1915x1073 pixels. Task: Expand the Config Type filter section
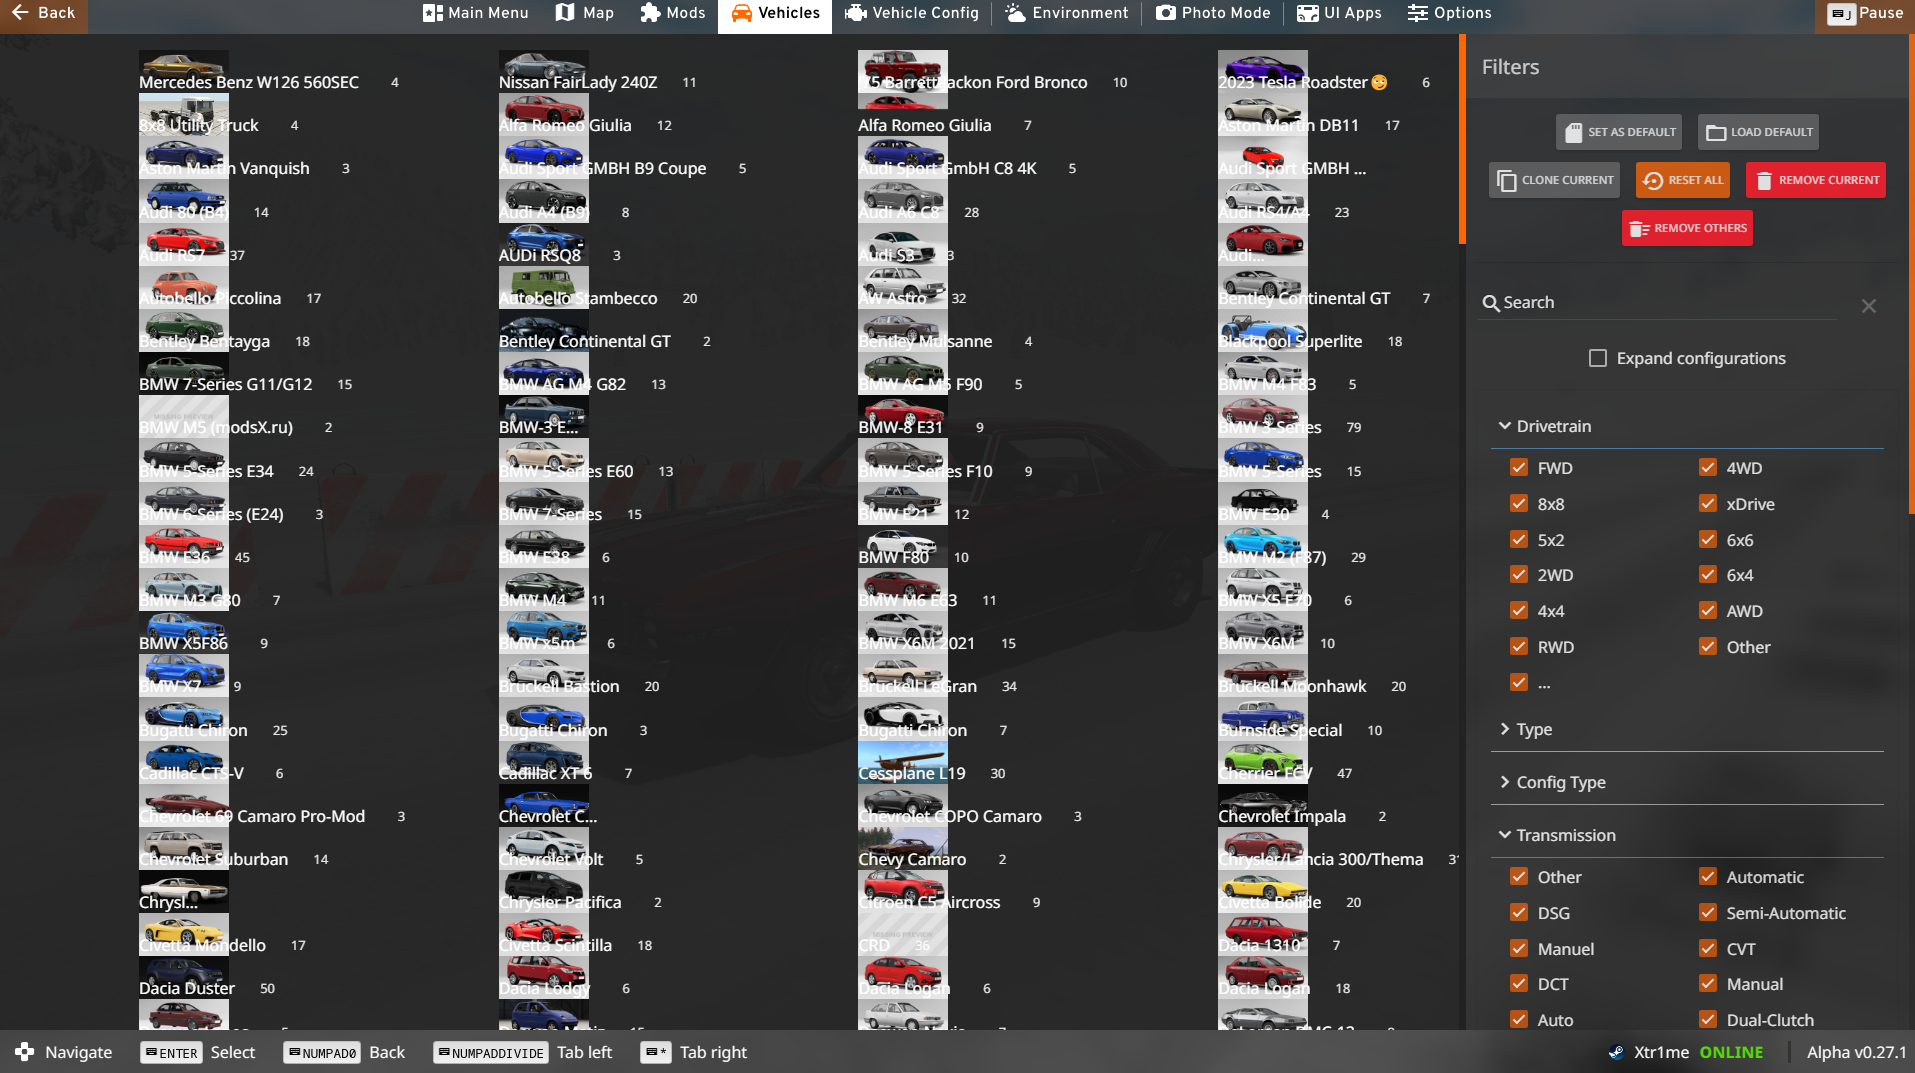pos(1687,782)
